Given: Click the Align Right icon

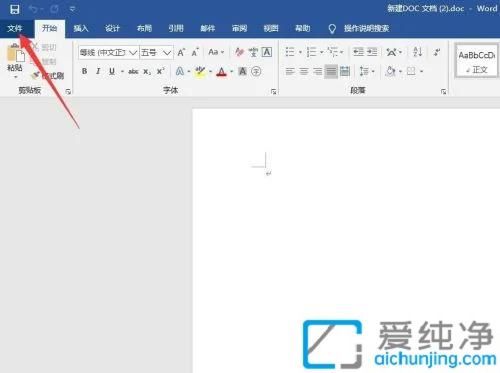Looking at the screenshot, I should (317, 71).
